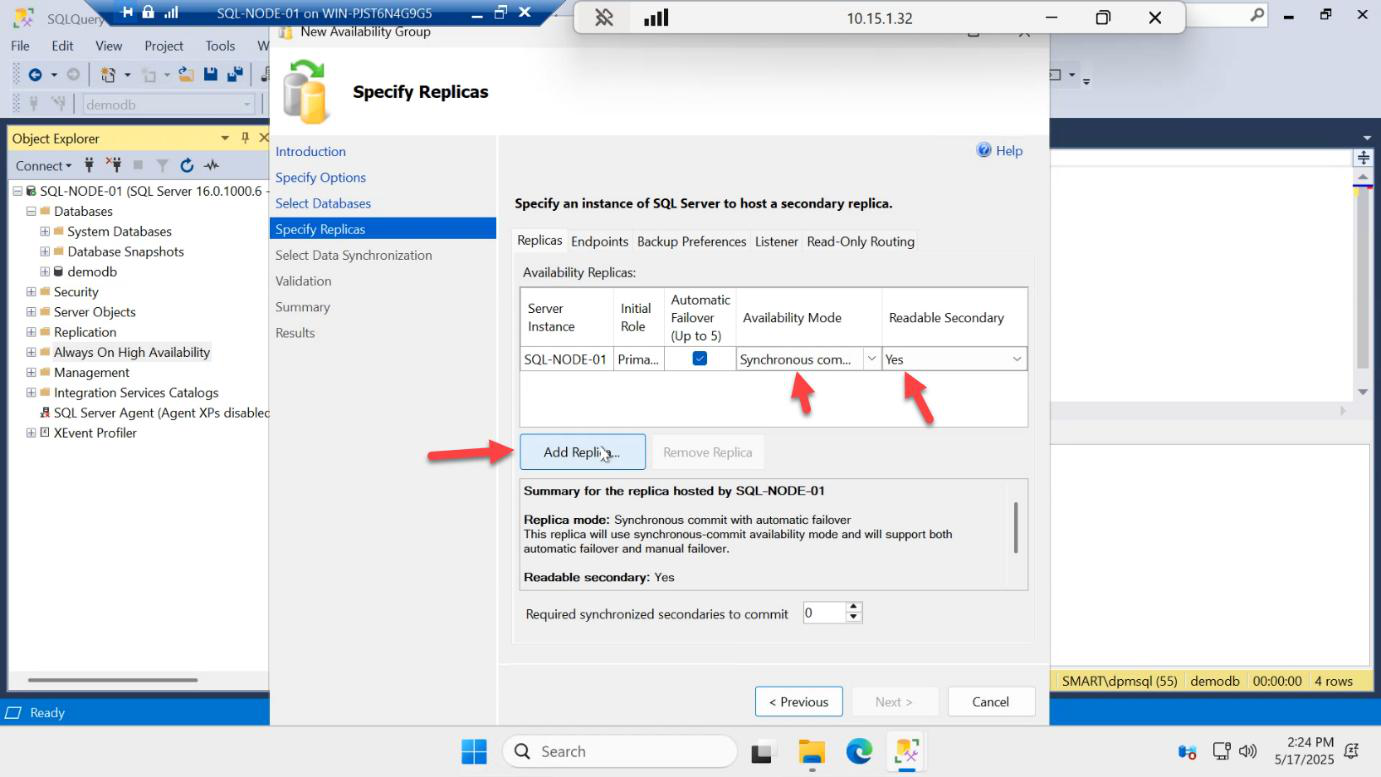Refresh Object Explorer with the circular arrow icon
The height and width of the screenshot is (777, 1381).
[x=187, y=165]
